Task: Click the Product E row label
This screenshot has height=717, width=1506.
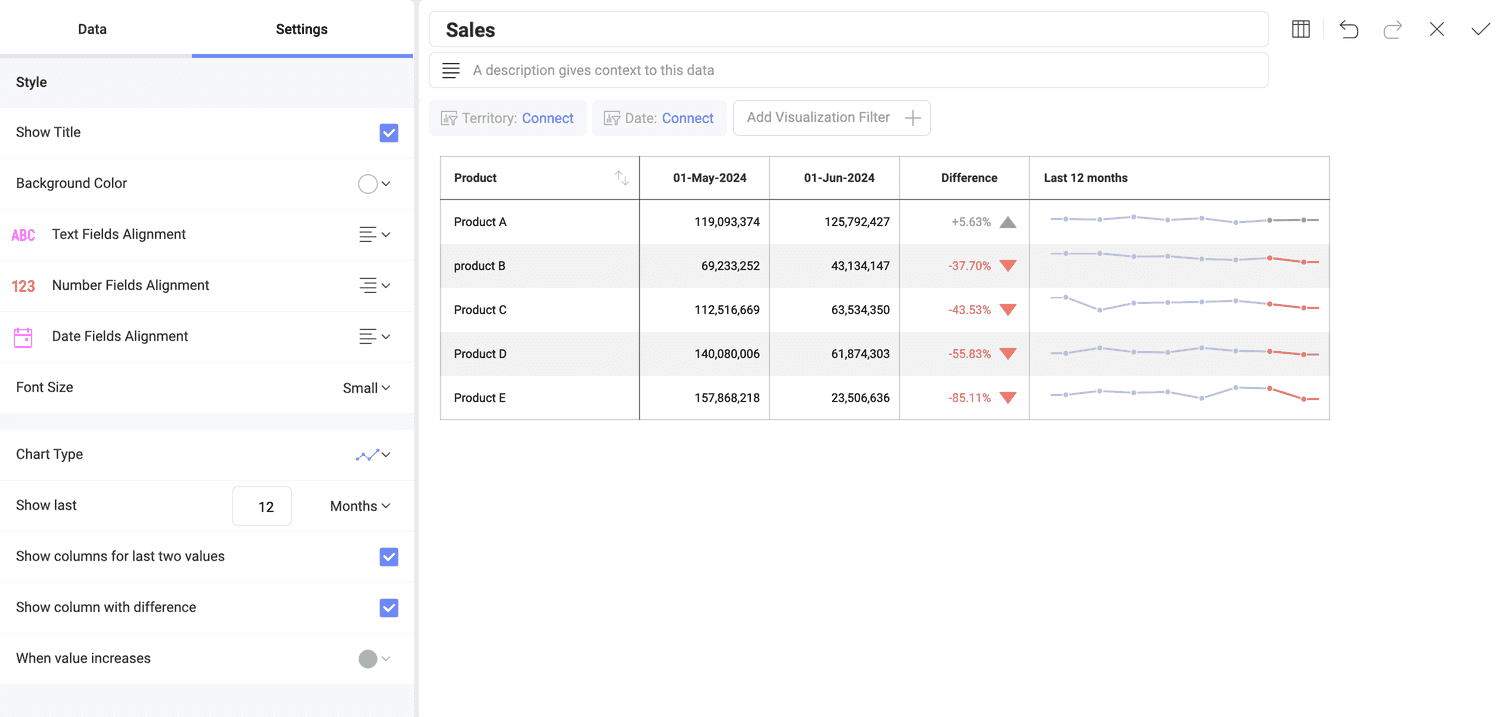Action: (x=480, y=398)
